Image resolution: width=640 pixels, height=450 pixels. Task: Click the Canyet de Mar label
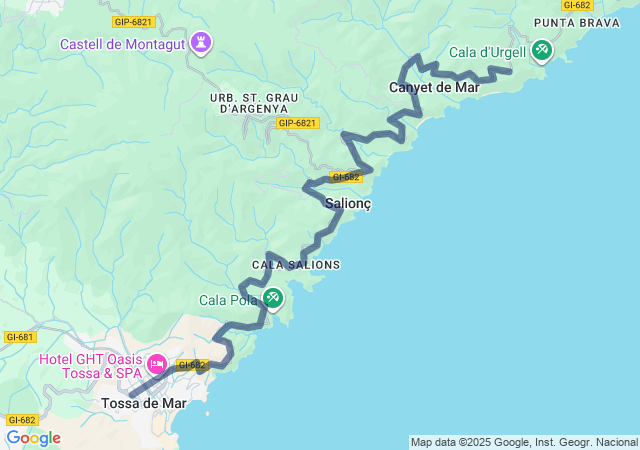(434, 87)
